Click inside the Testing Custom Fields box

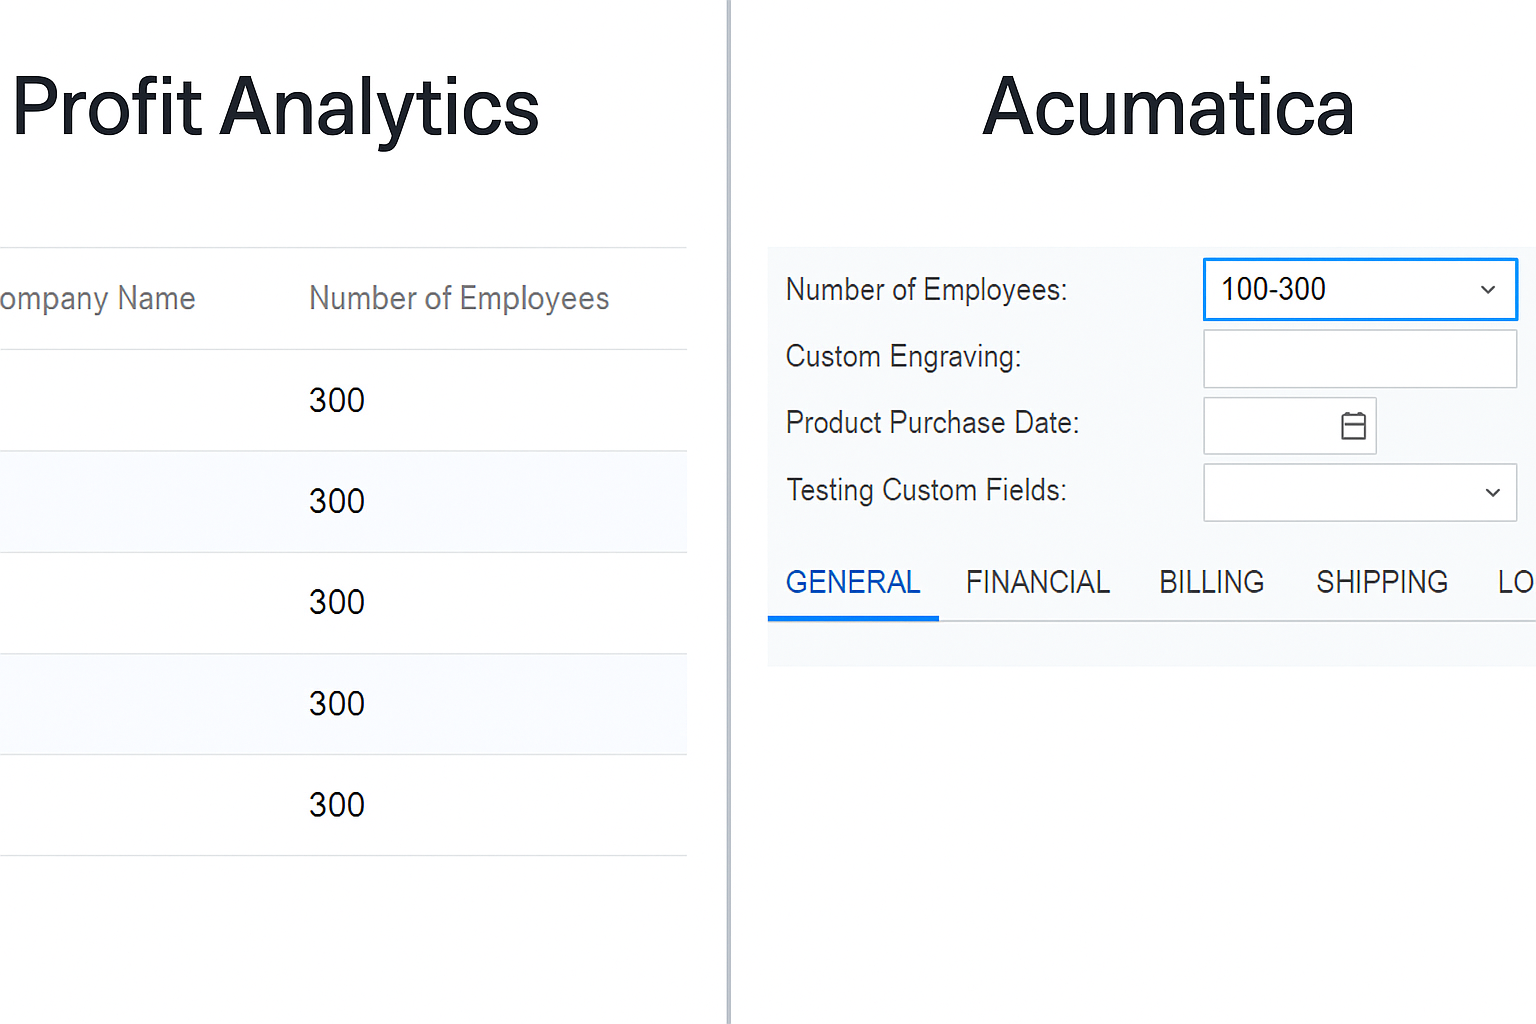pos(1360,492)
